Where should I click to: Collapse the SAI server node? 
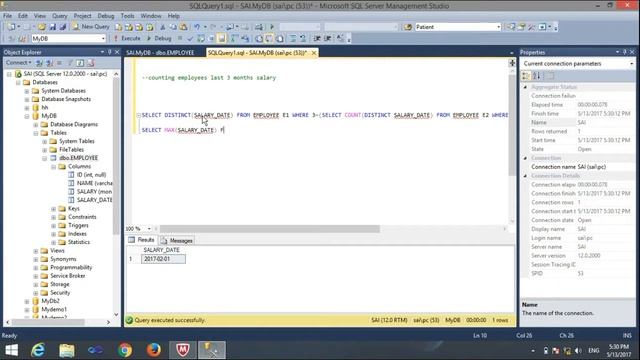pos(9,74)
